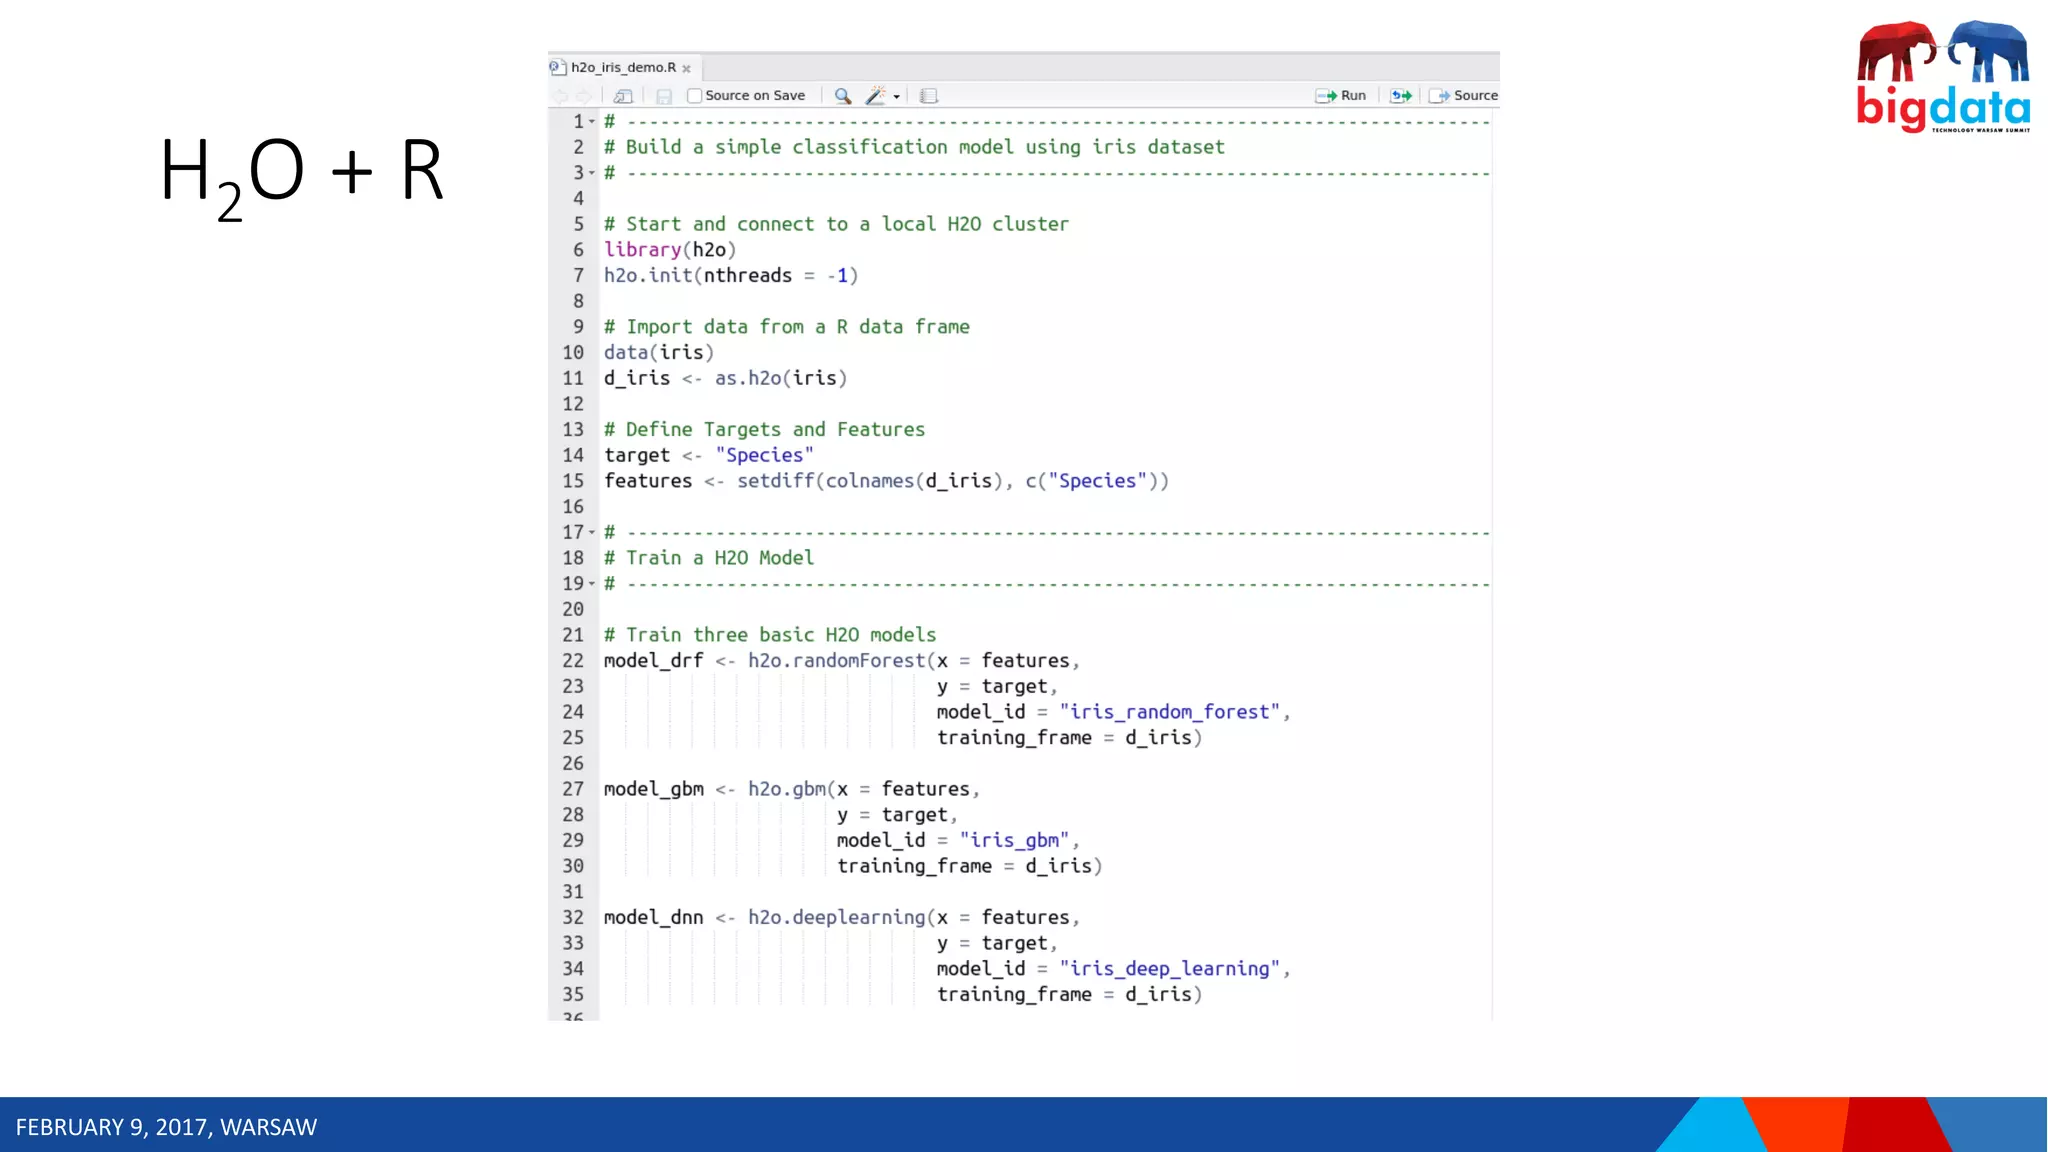
Task: Collapse the fold arrow at line 3
Action: 592,173
